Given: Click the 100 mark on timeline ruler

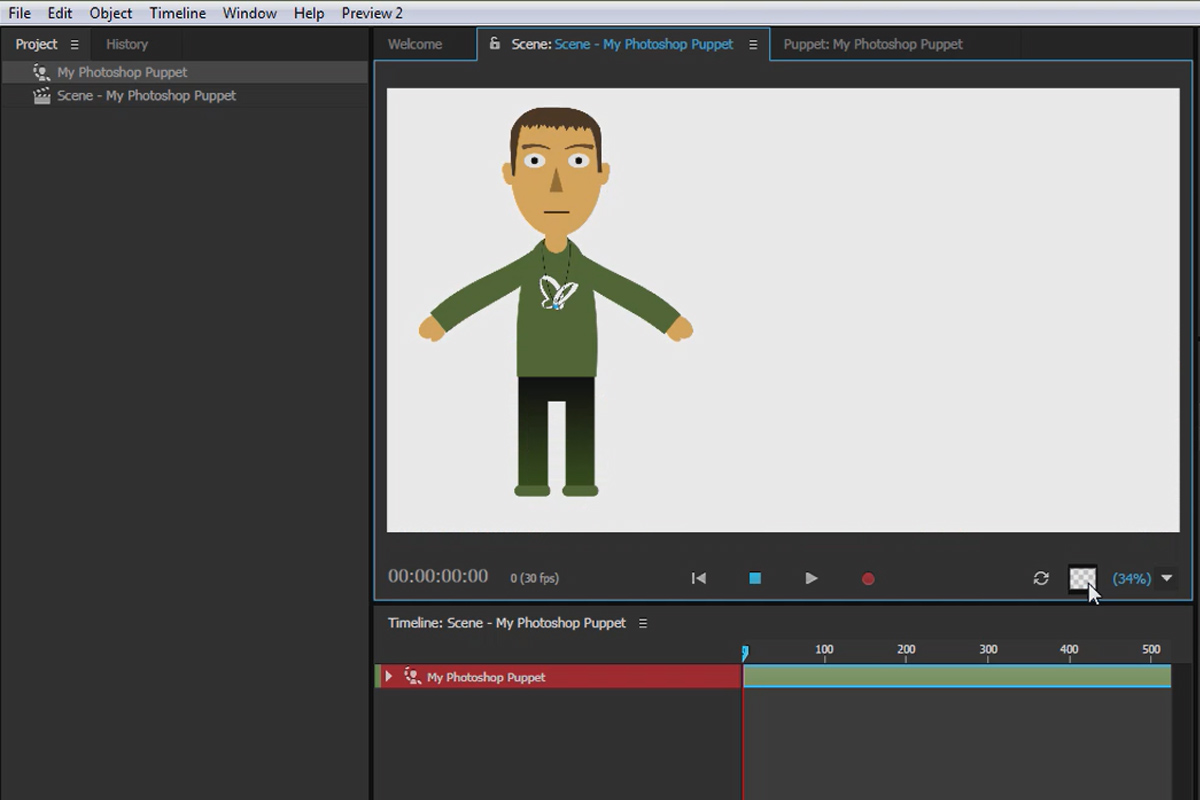Looking at the screenshot, I should (x=824, y=649).
